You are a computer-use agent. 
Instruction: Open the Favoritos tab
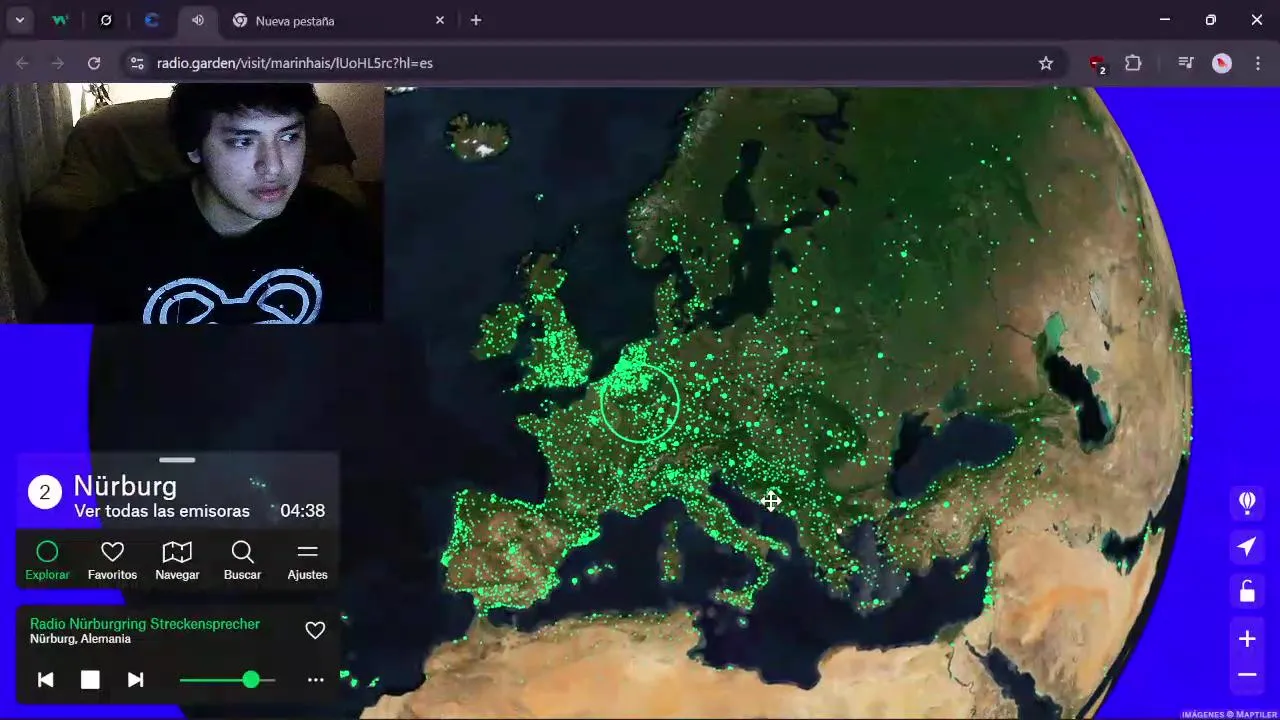click(112, 561)
